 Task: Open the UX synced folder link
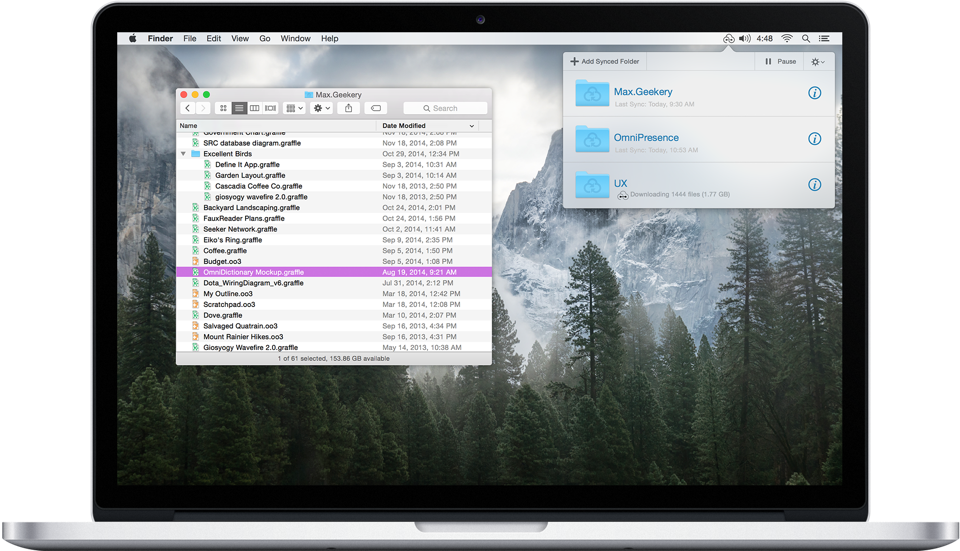620,183
